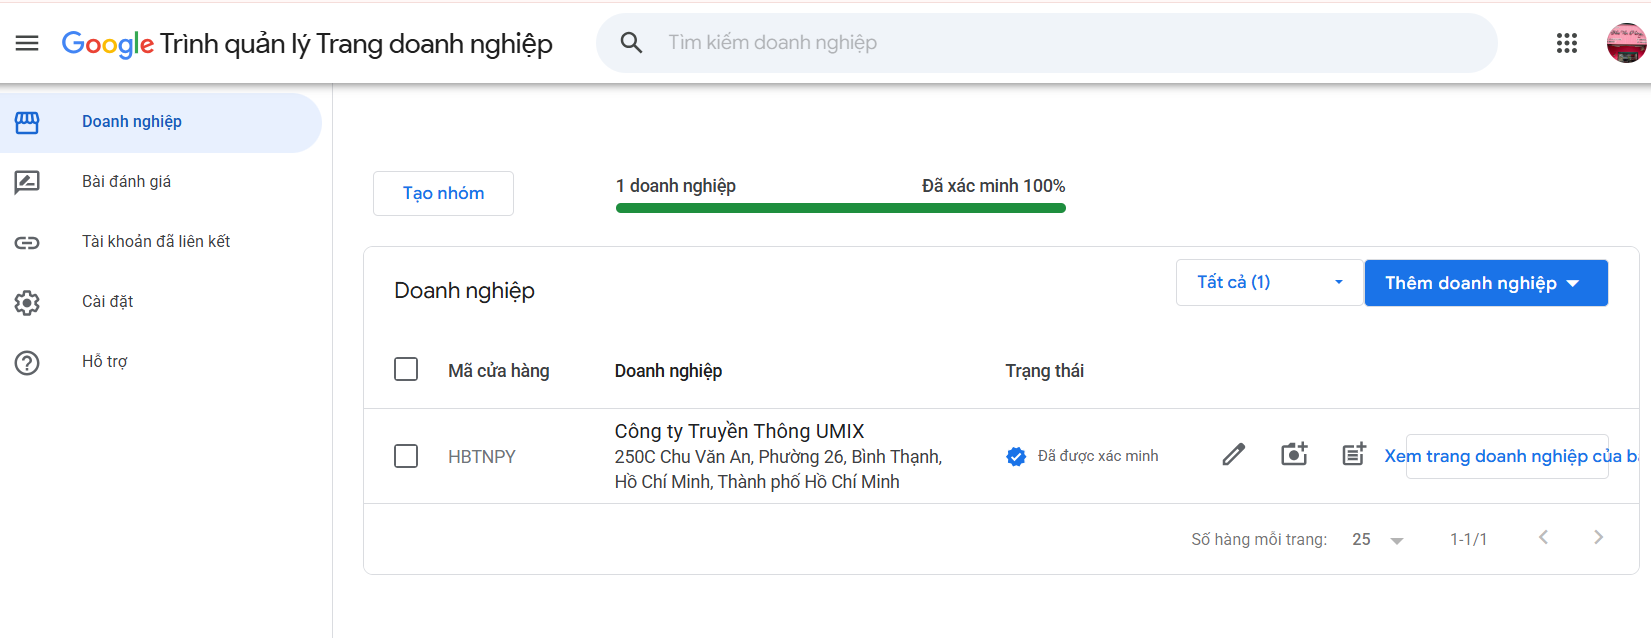Viewport: 1651px width, 638px height.
Task: Click the create post icon
Action: coord(1354,454)
